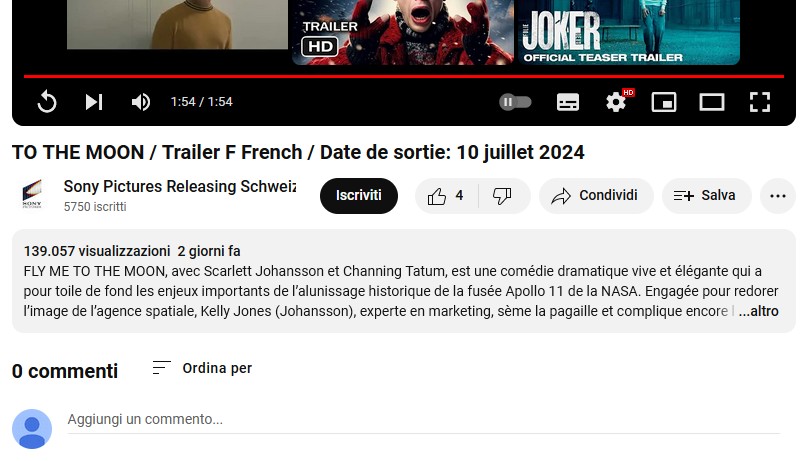Mute the video volume speaker icon
Image resolution: width=805 pixels, height=461 pixels.
pyautogui.click(x=140, y=102)
